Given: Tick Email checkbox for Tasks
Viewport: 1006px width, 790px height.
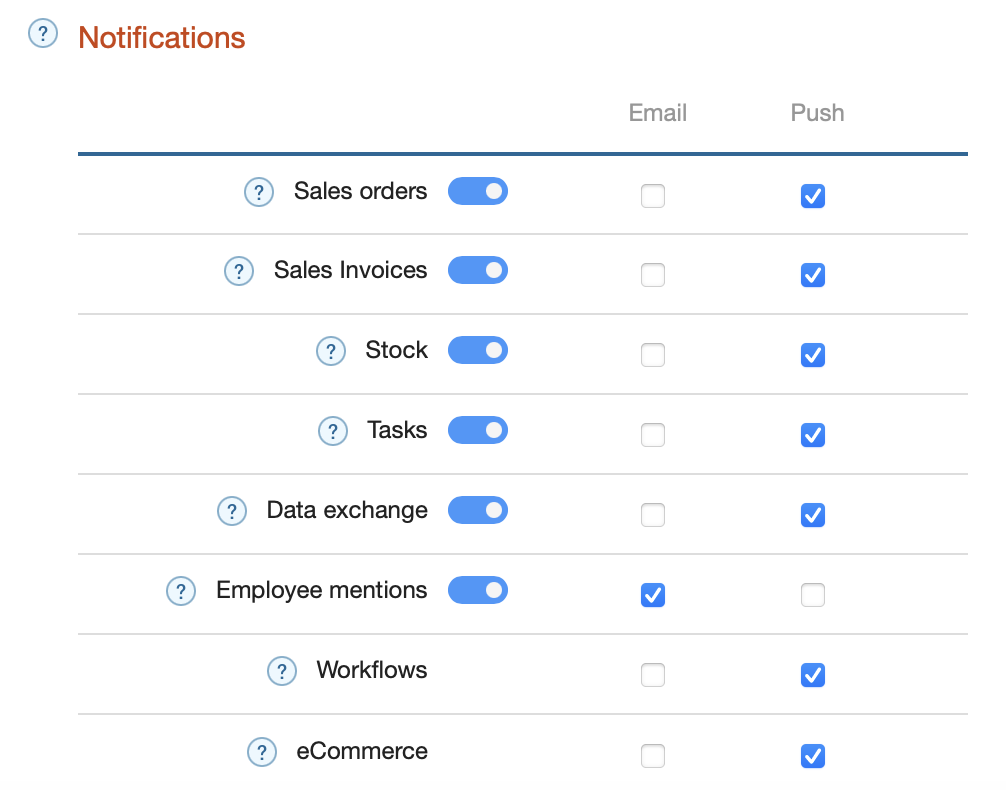Looking at the screenshot, I should coord(653,435).
